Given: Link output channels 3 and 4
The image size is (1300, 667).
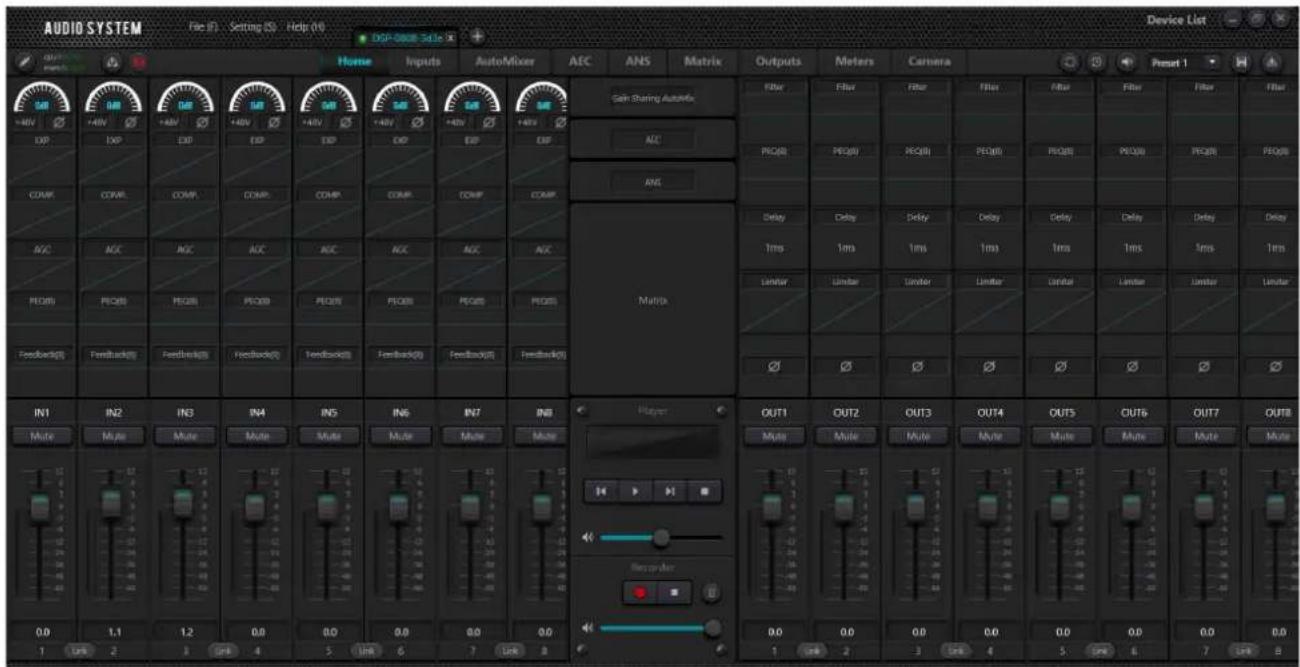Looking at the screenshot, I should pyautogui.click(x=953, y=651).
